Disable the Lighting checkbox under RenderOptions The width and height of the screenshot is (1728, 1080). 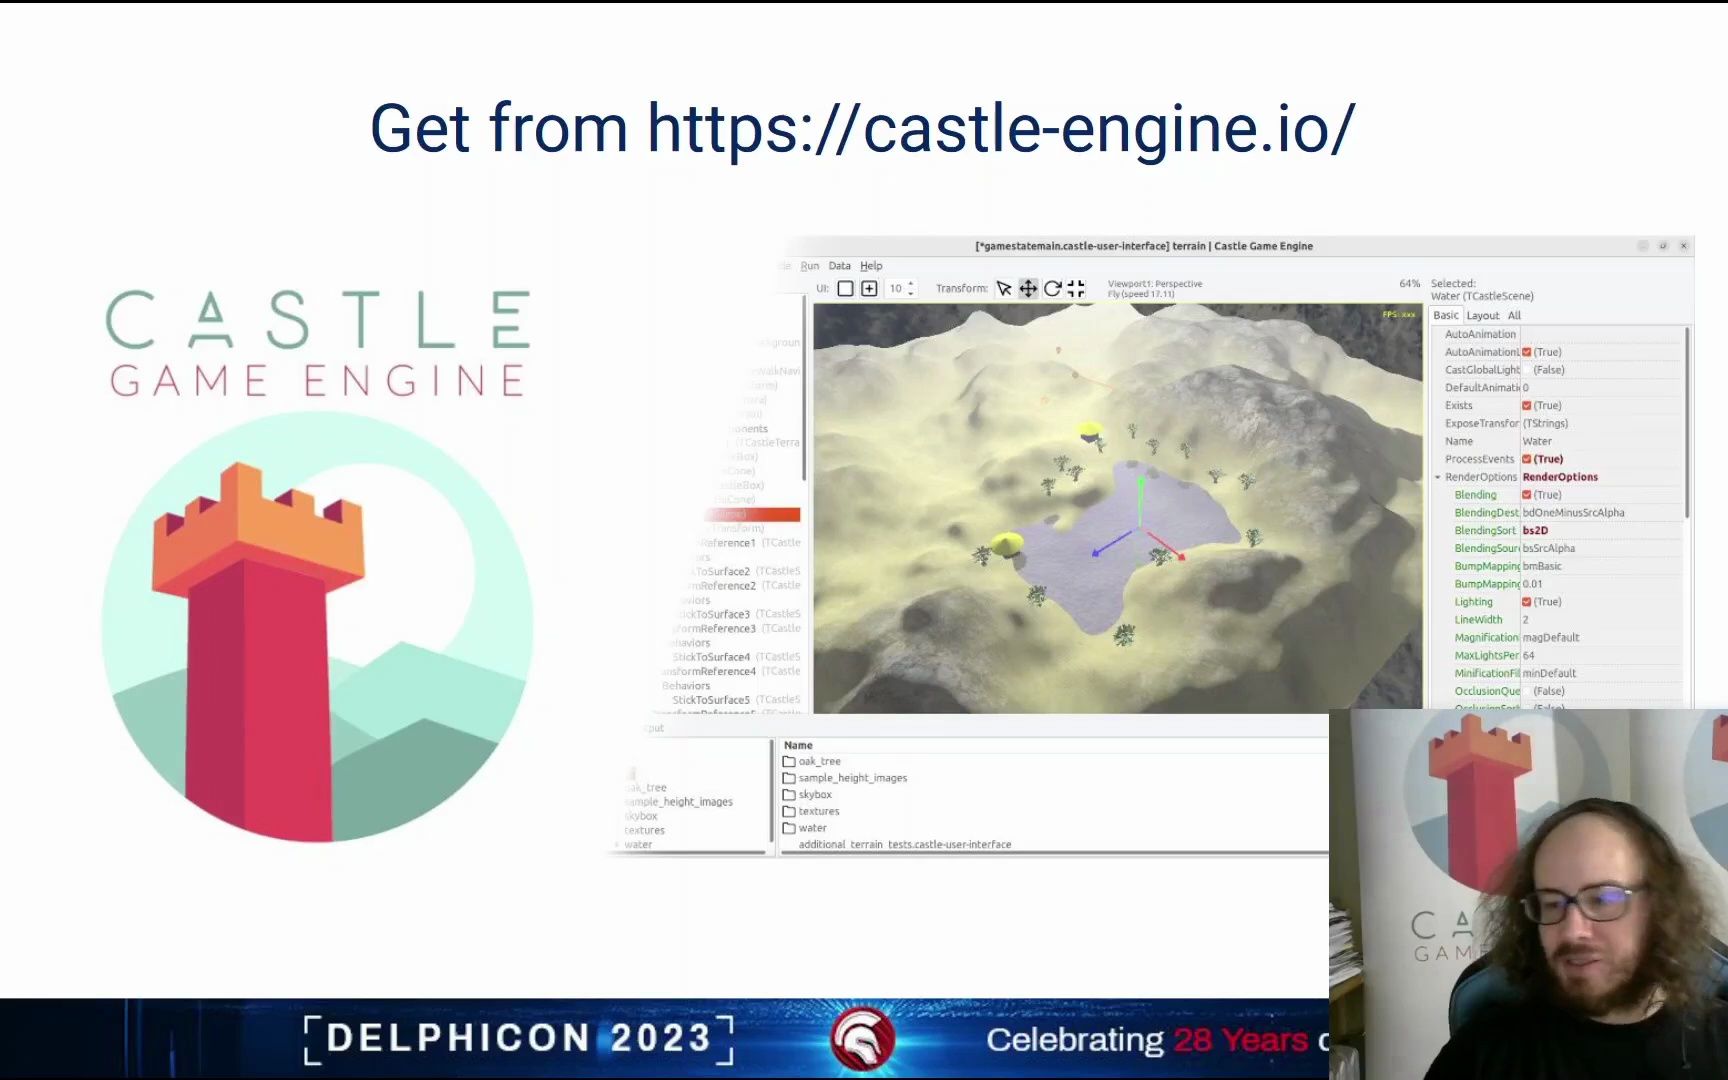pyautogui.click(x=1526, y=601)
